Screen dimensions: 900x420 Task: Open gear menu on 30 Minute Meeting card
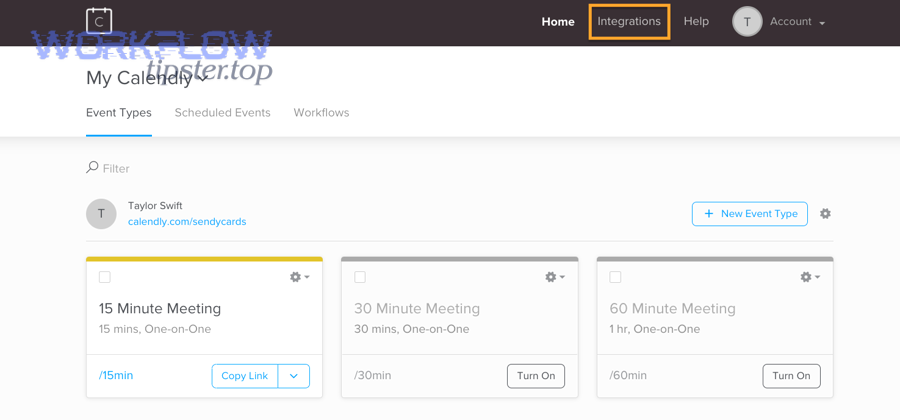pos(555,277)
